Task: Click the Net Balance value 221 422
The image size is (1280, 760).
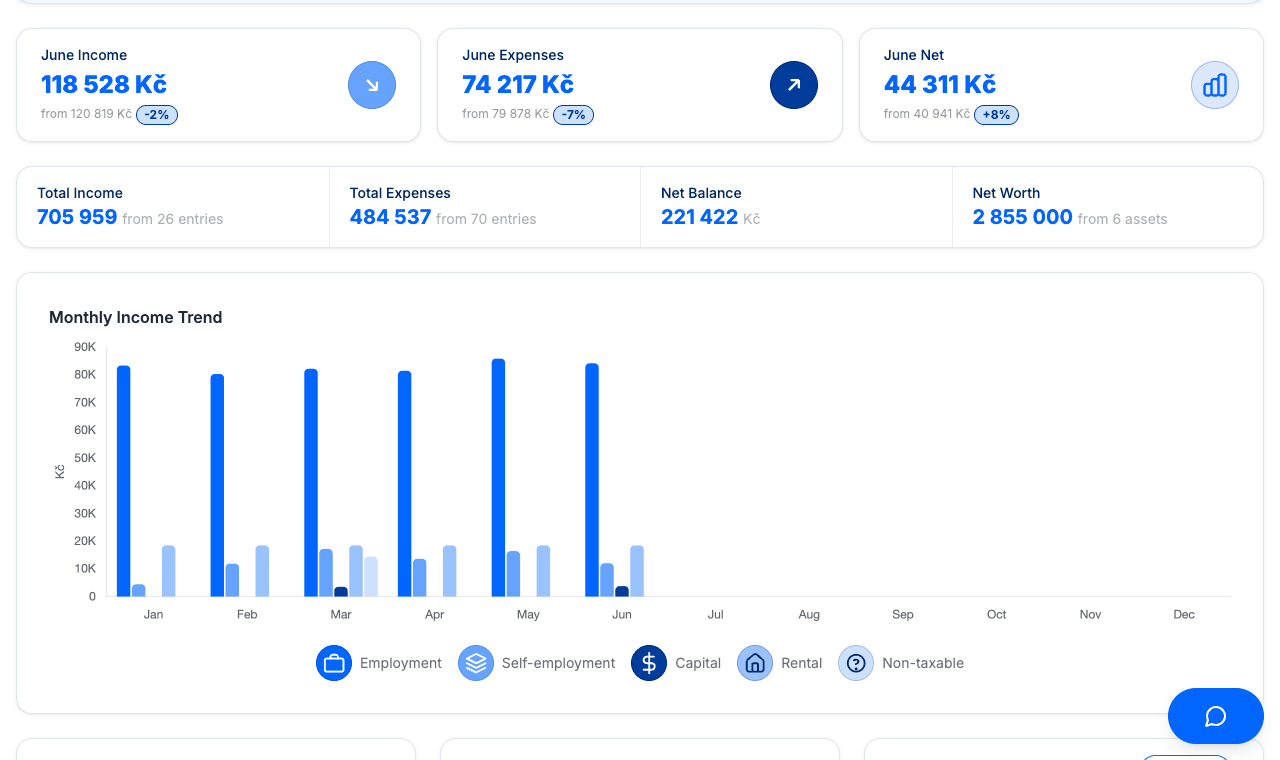Action: click(x=699, y=217)
